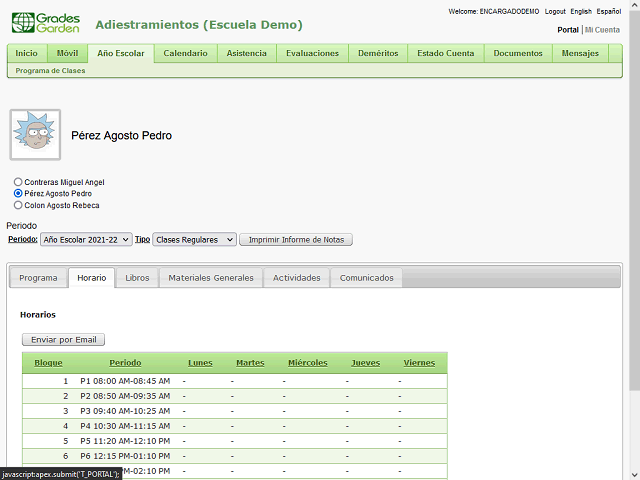Open the Materiales Generales tab

pyautogui.click(x=211, y=278)
